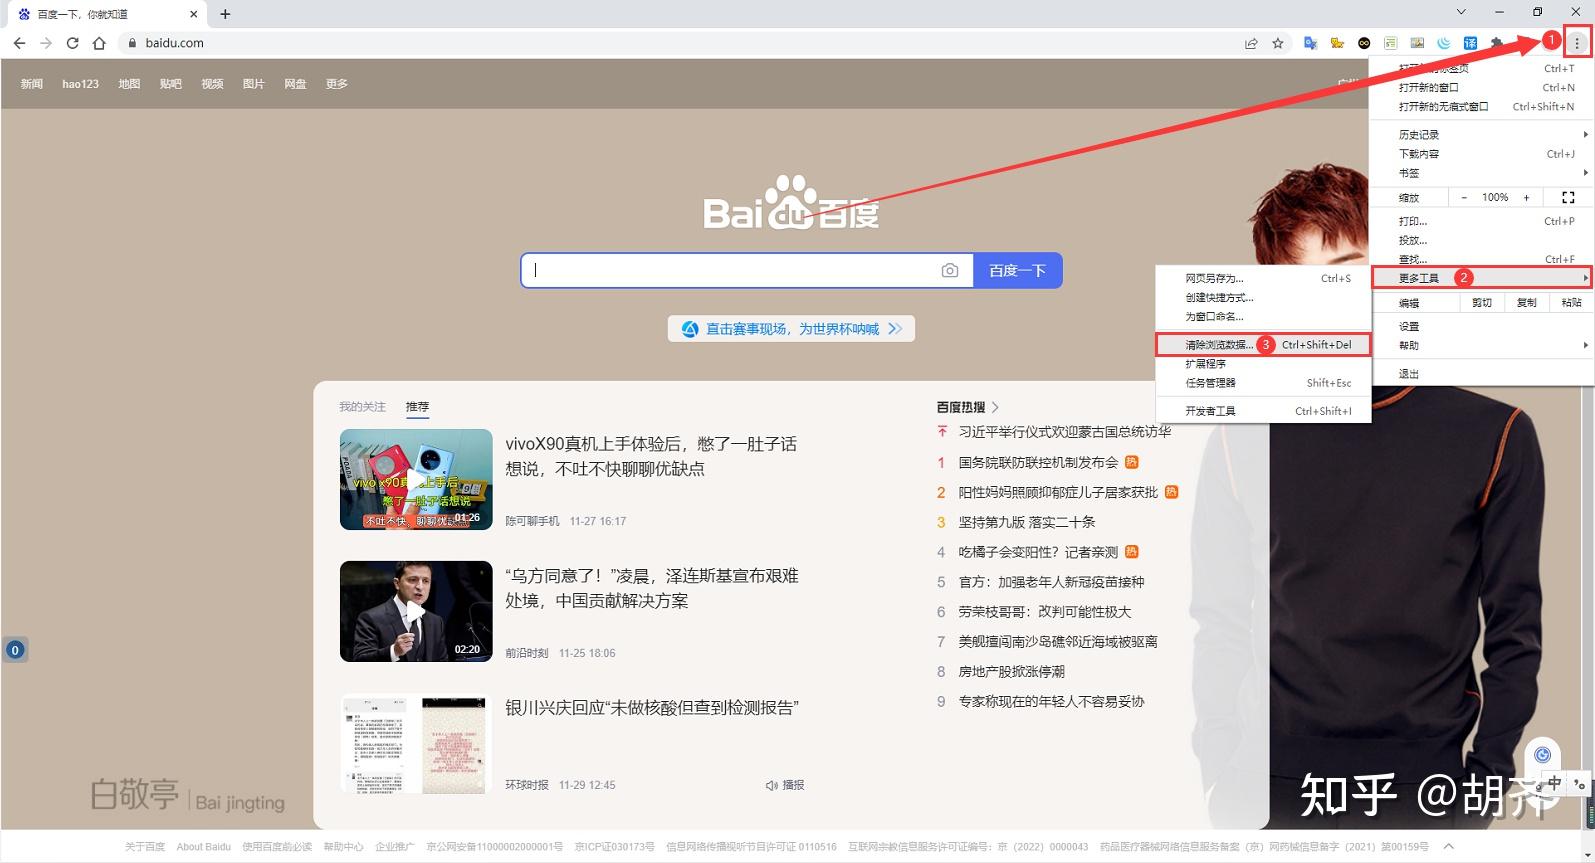Screen dimensions: 1595x863
Task: Play the vivo X90 video thumbnail
Action: tap(416, 479)
